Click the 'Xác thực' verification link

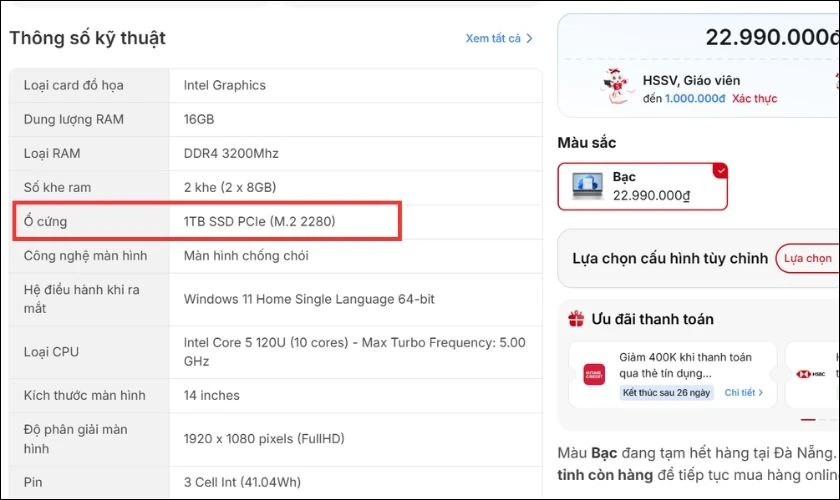pos(754,99)
